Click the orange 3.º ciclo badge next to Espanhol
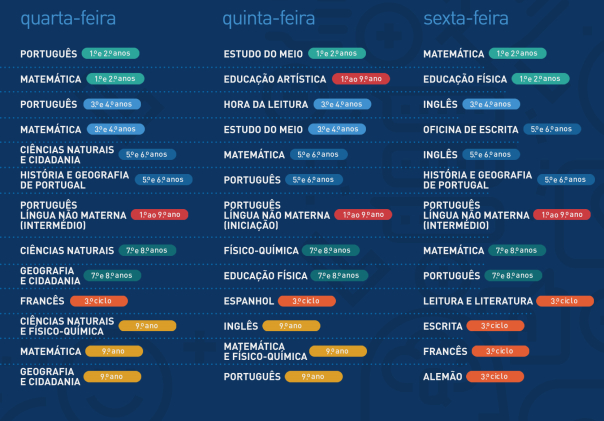Image resolution: width=604 pixels, height=421 pixels. pos(307,301)
